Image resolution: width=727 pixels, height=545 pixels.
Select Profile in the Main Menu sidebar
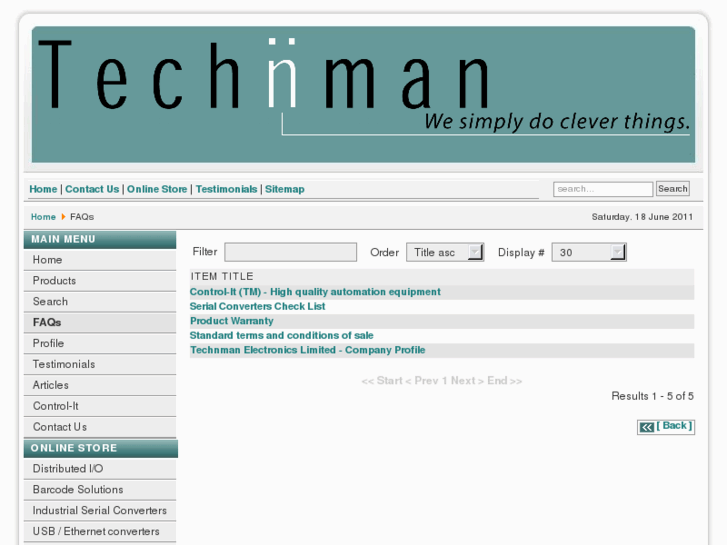[100, 343]
